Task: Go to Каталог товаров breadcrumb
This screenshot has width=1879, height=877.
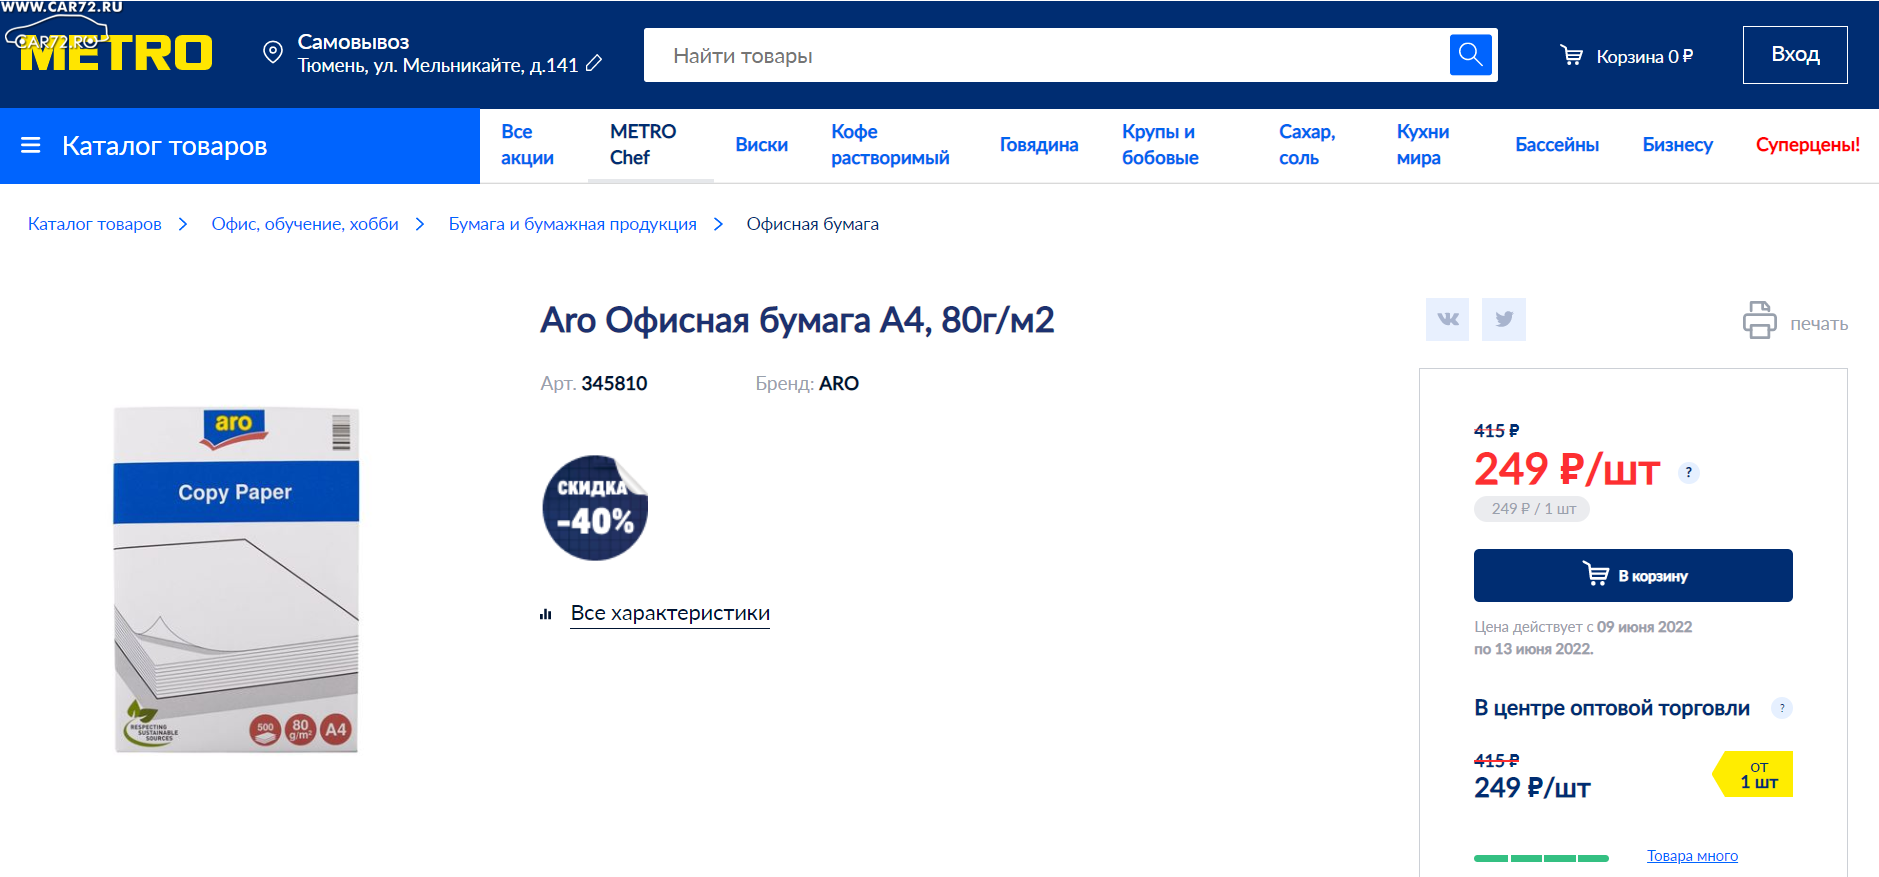Action: [x=95, y=224]
